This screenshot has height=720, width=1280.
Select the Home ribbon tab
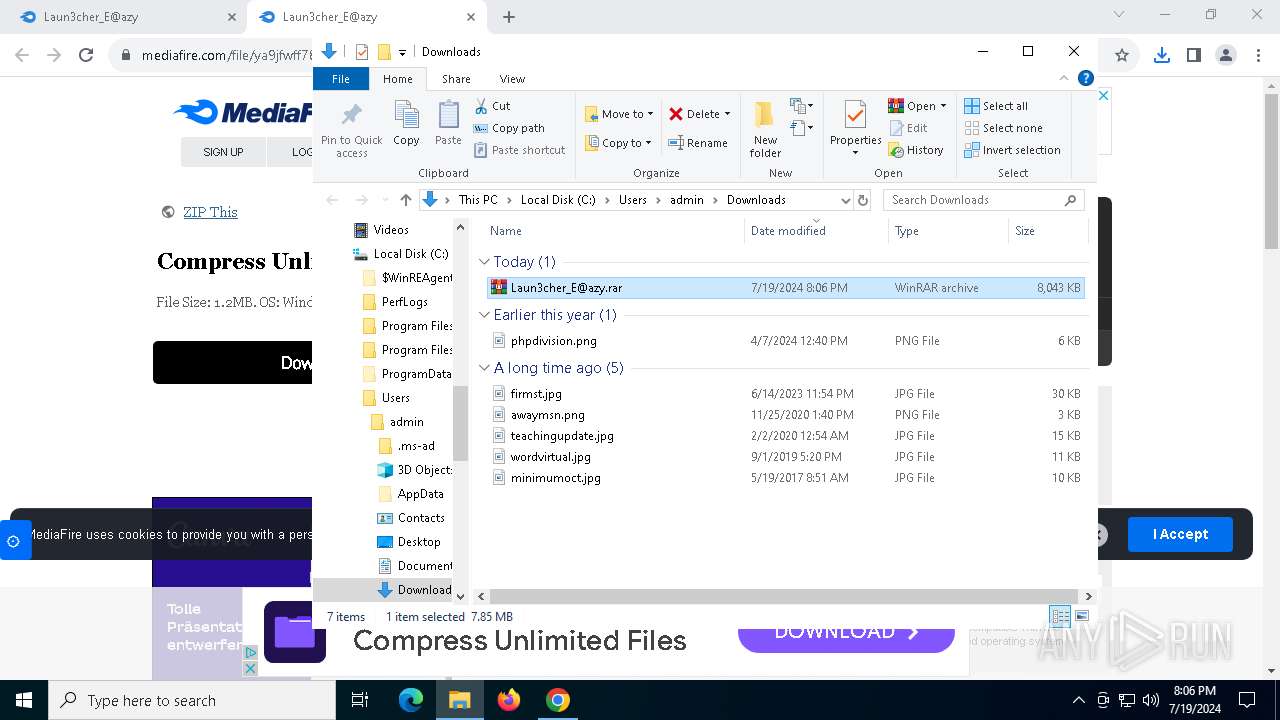pos(397,79)
